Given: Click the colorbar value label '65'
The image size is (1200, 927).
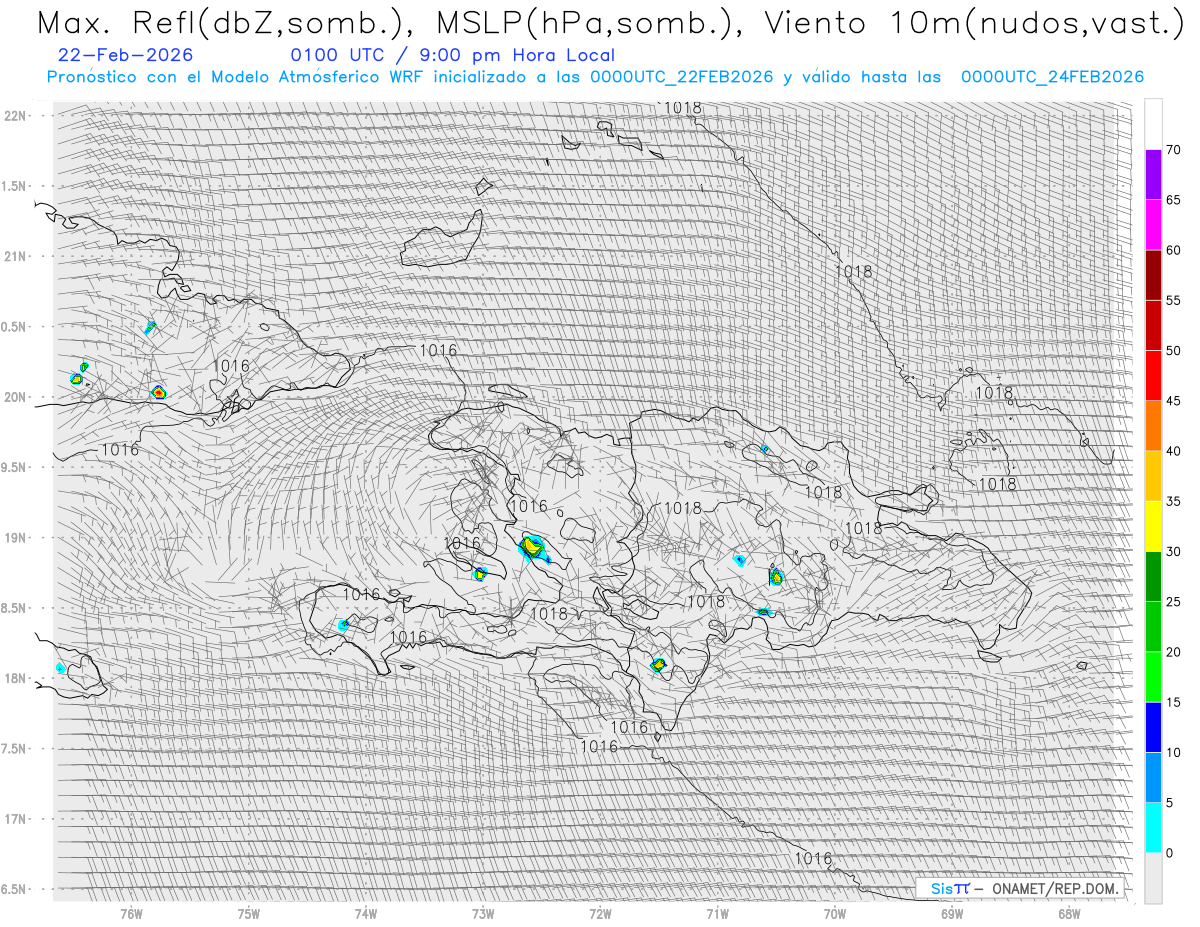Looking at the screenshot, I should point(1173,200).
